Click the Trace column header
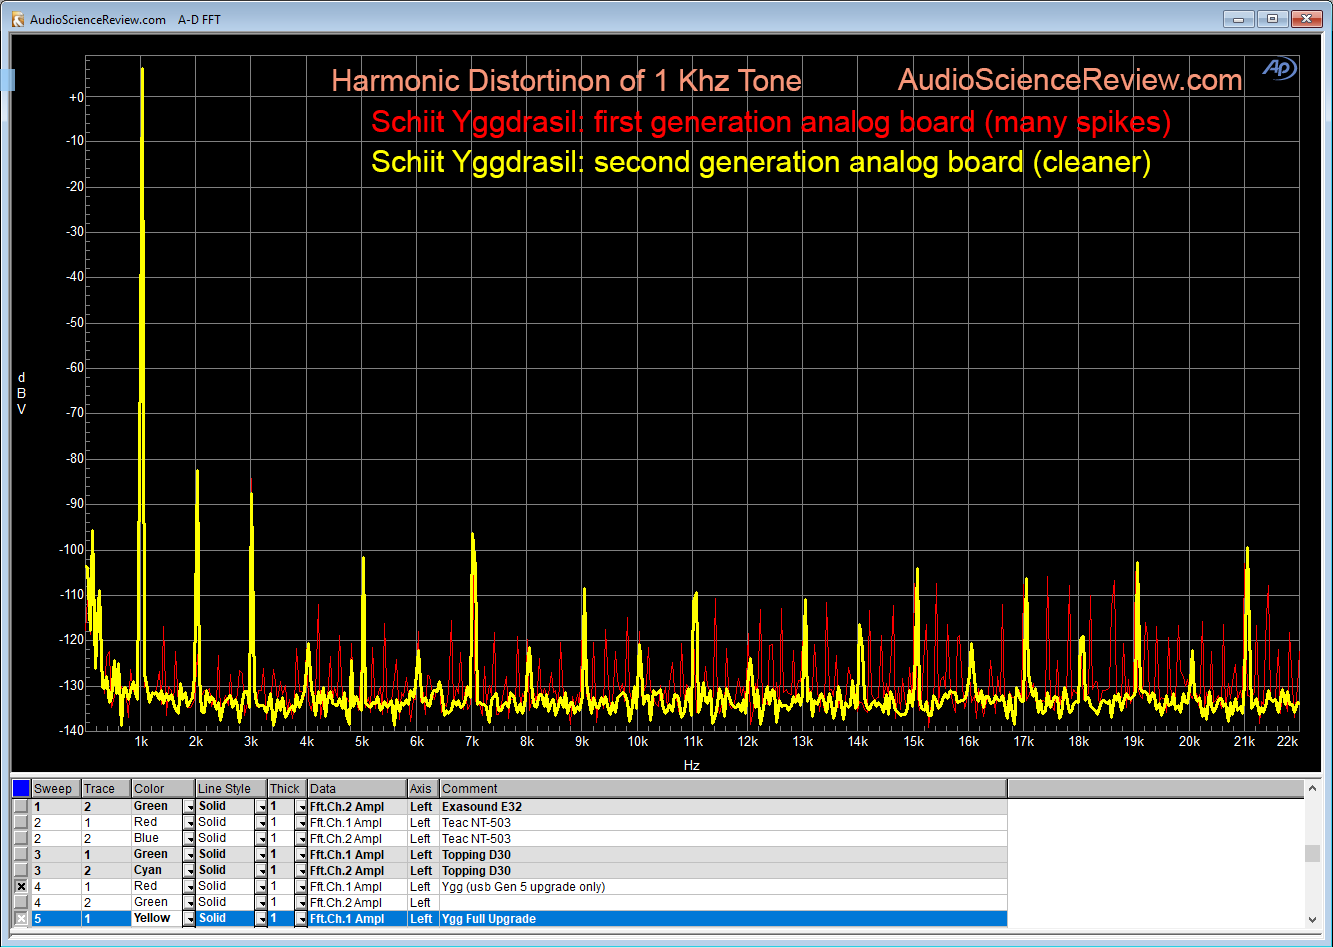The height and width of the screenshot is (948, 1333). point(106,789)
